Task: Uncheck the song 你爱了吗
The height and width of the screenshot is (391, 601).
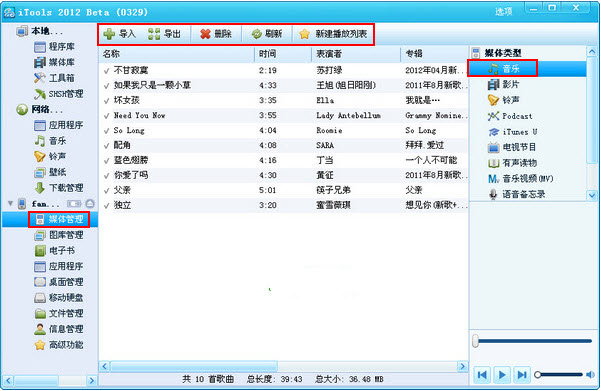Action: click(107, 176)
